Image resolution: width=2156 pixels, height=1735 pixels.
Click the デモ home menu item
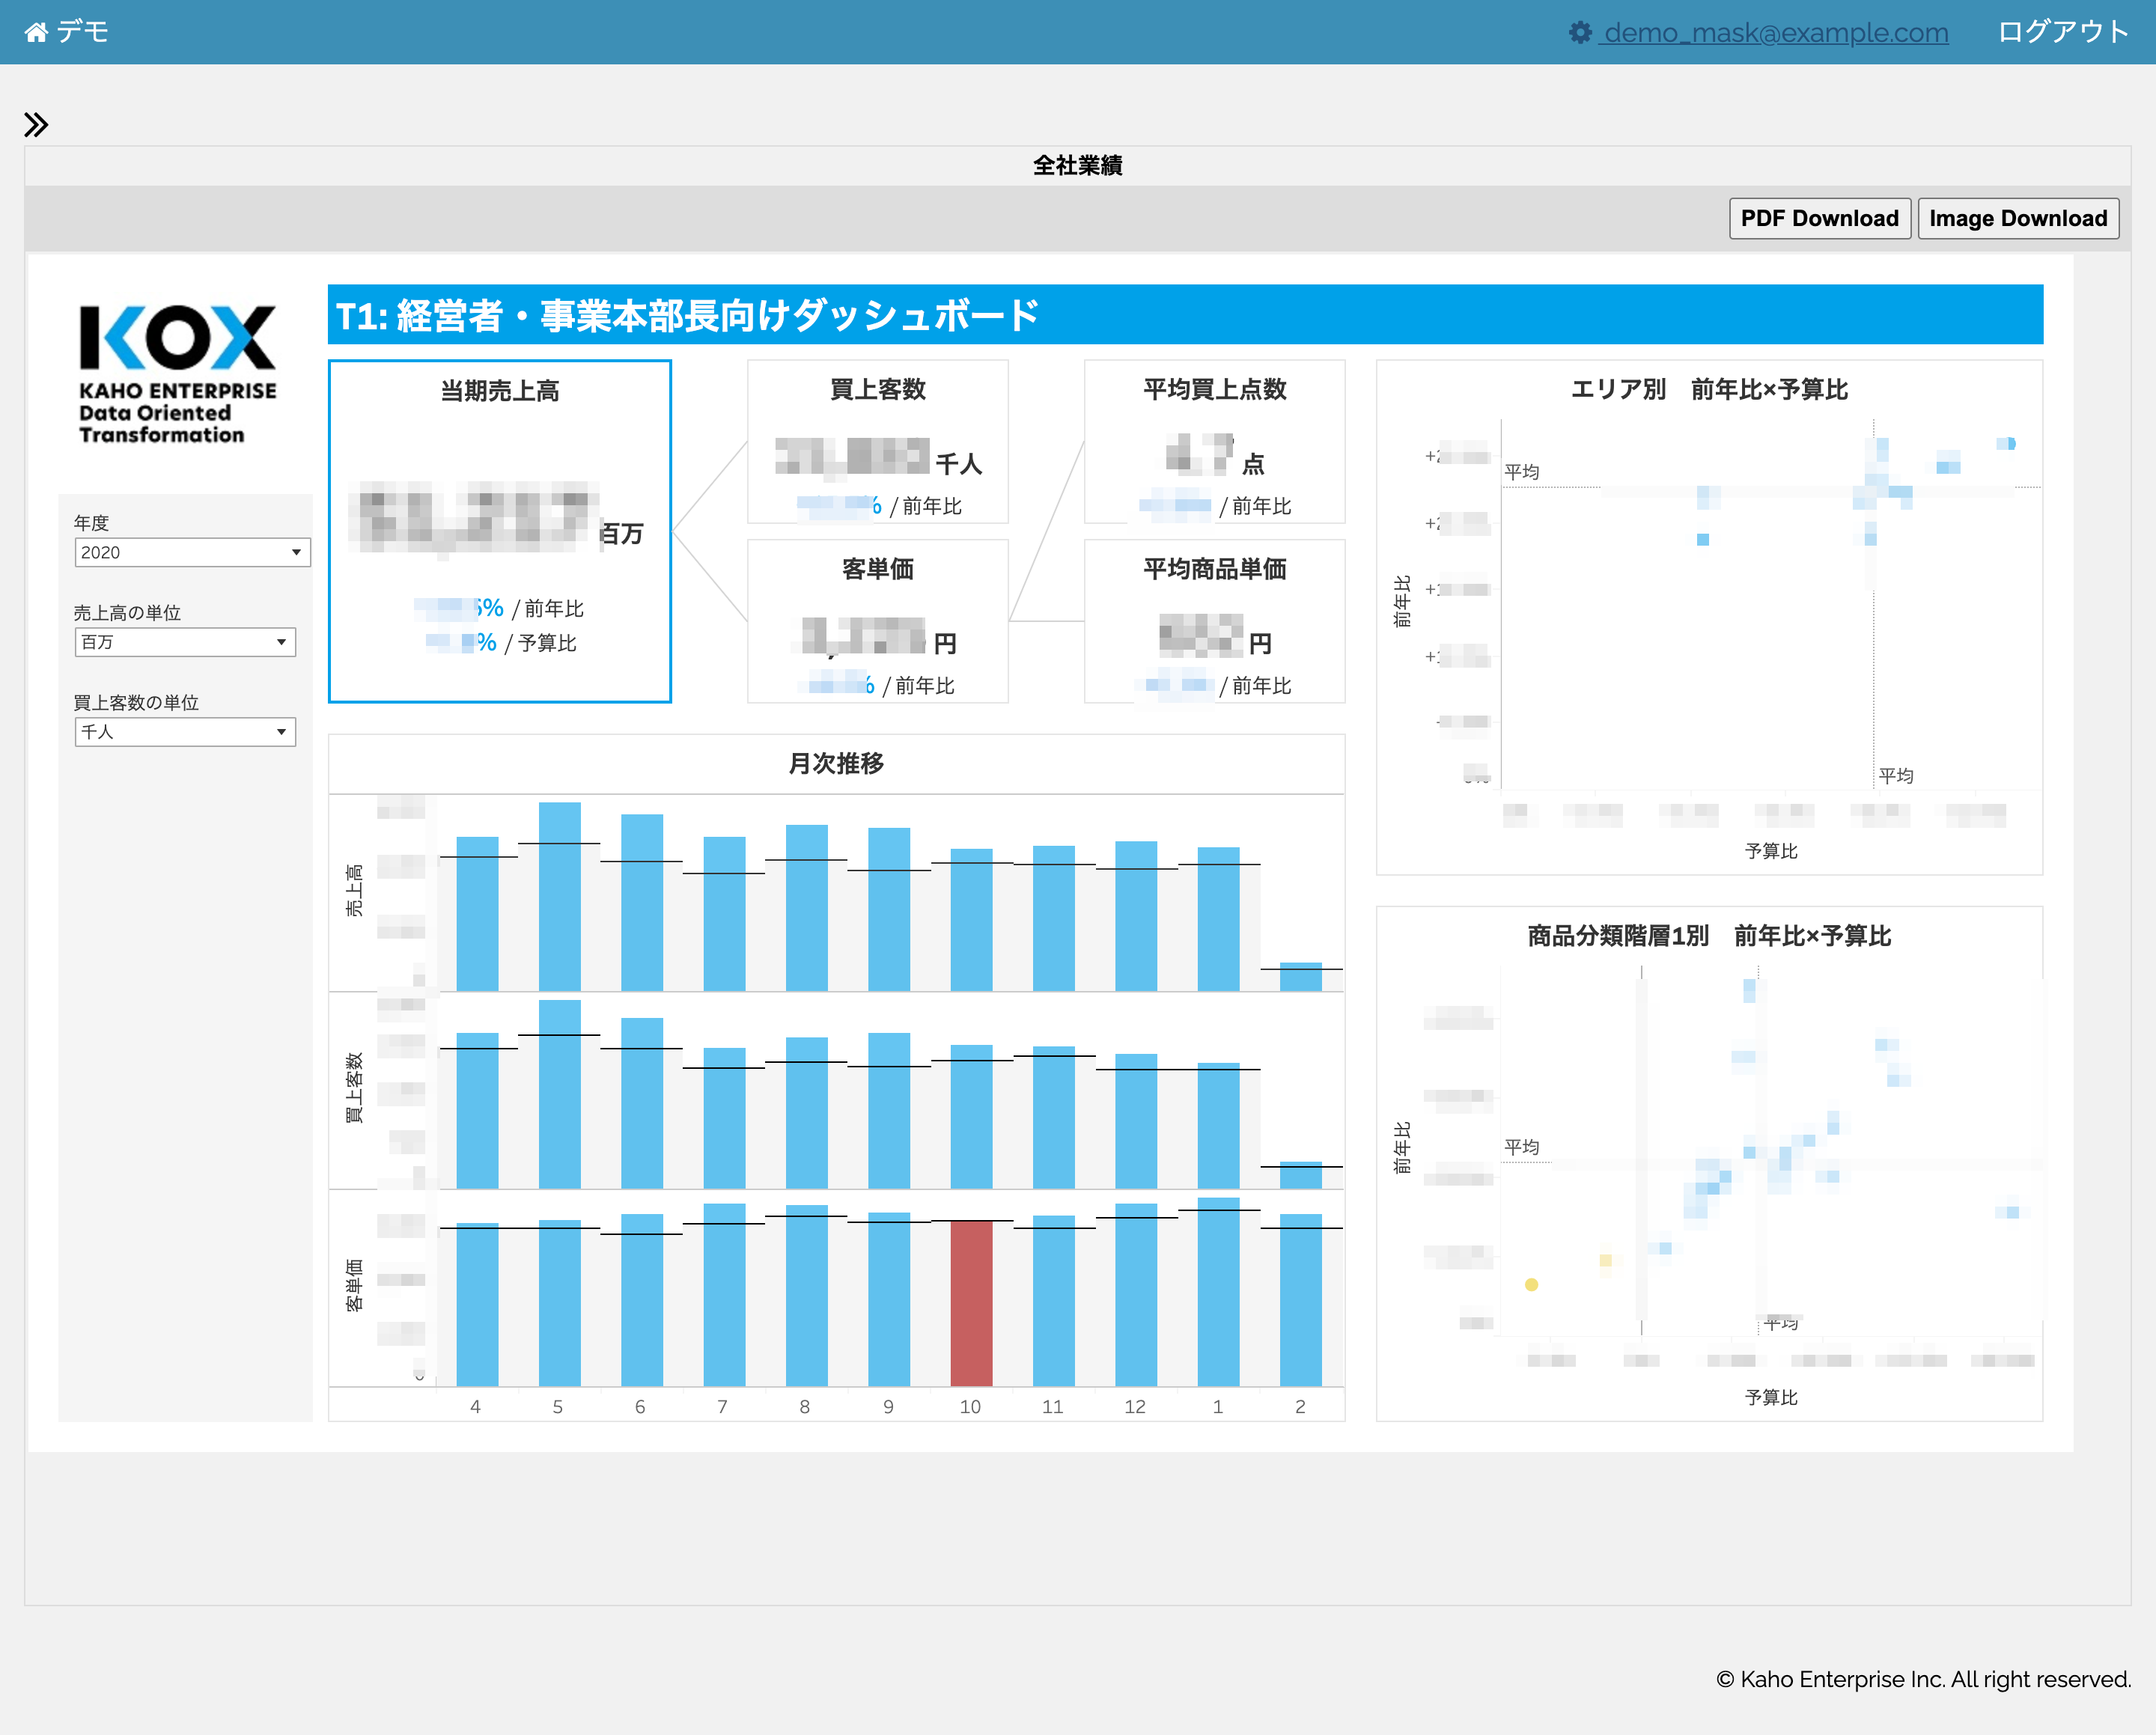(82, 33)
